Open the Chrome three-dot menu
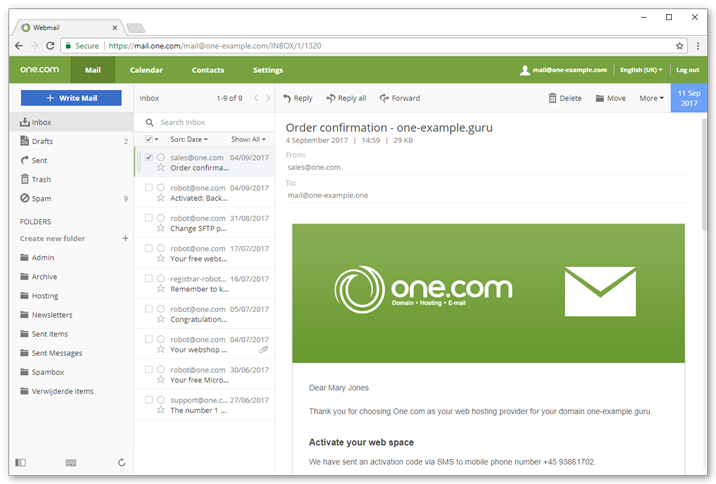Image resolution: width=716 pixels, height=484 pixels. [698, 46]
